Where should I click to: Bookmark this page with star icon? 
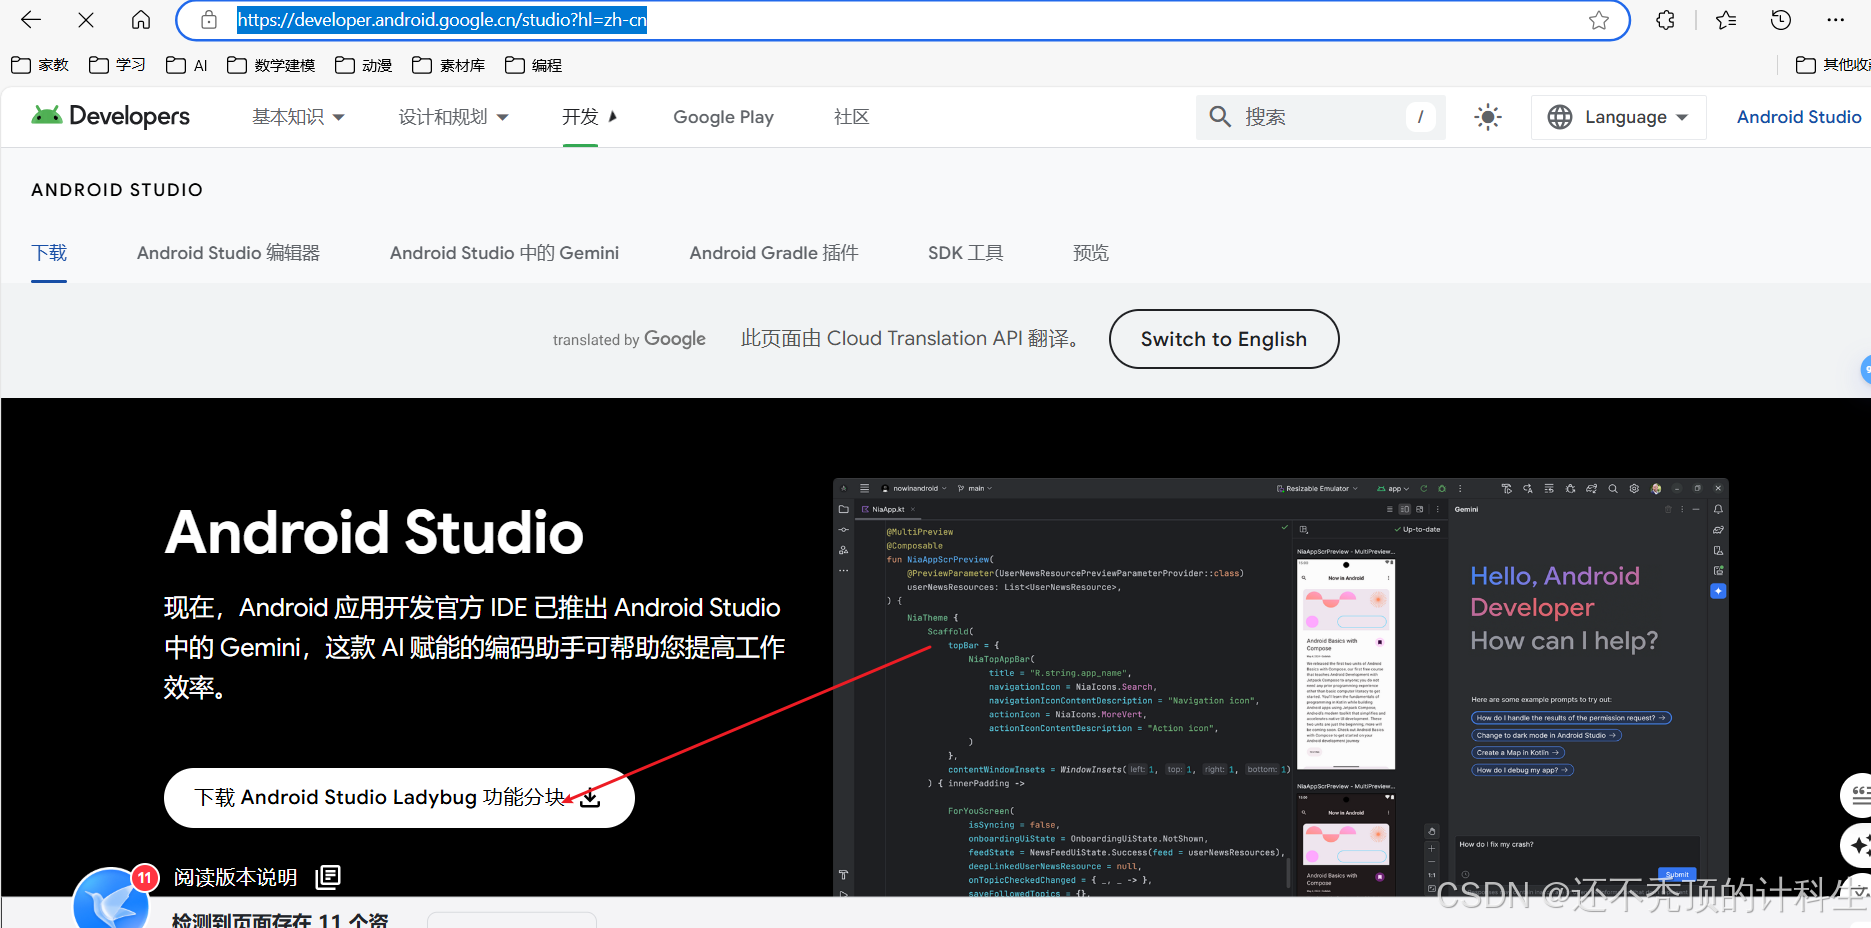point(1599,20)
